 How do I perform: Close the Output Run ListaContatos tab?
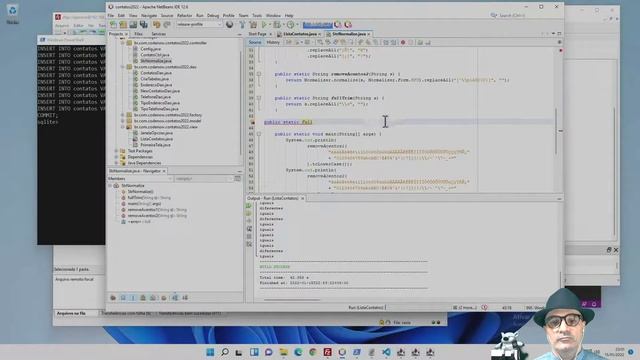(x=302, y=198)
